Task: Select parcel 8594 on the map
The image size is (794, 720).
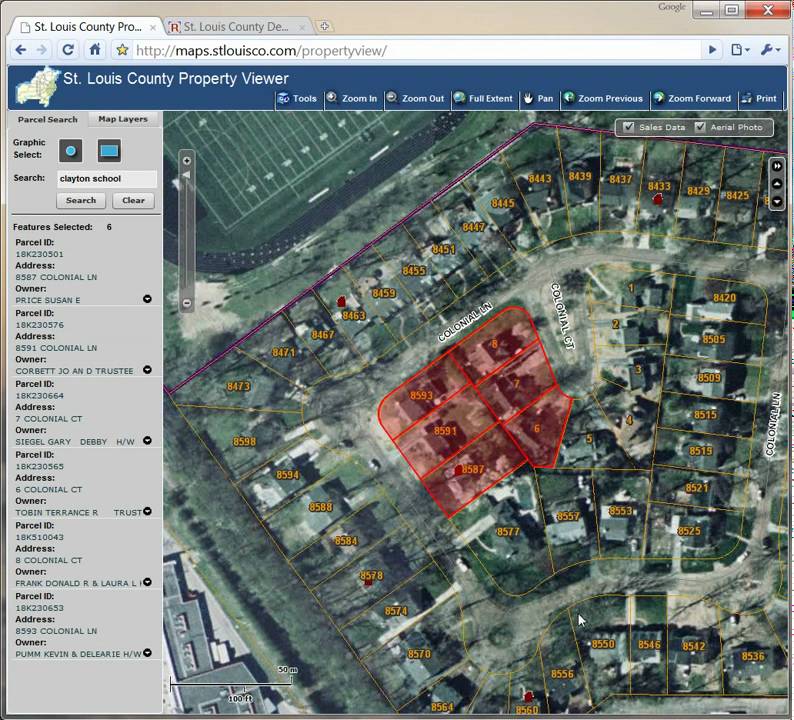Action: (287, 475)
